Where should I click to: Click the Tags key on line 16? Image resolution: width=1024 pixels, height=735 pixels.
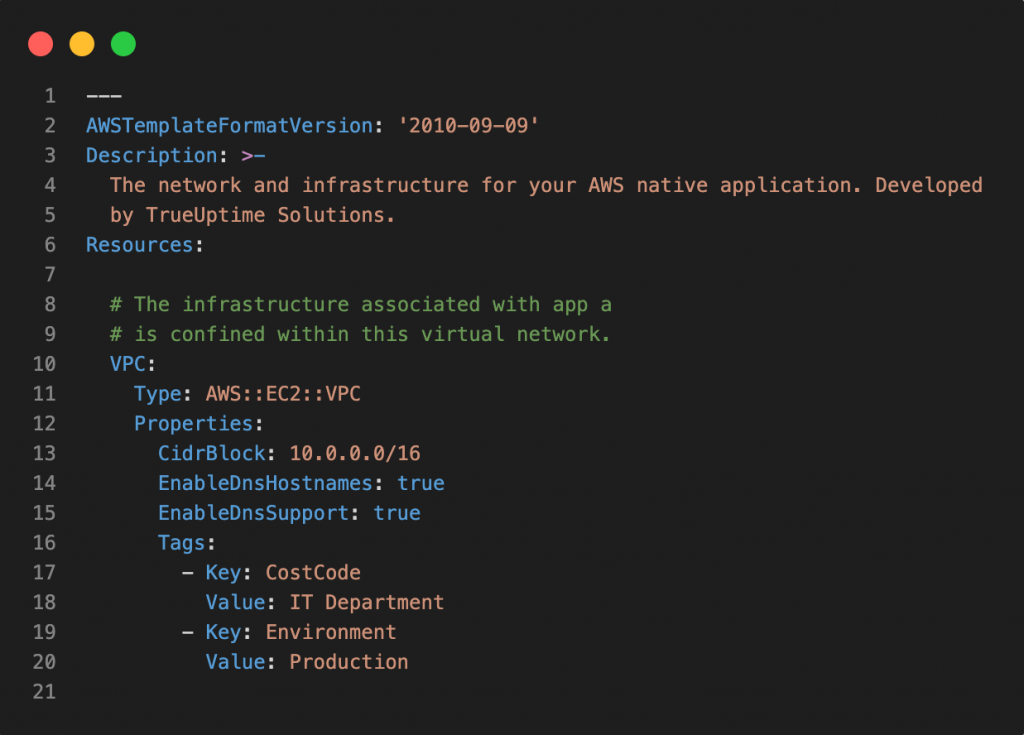[x=181, y=543]
